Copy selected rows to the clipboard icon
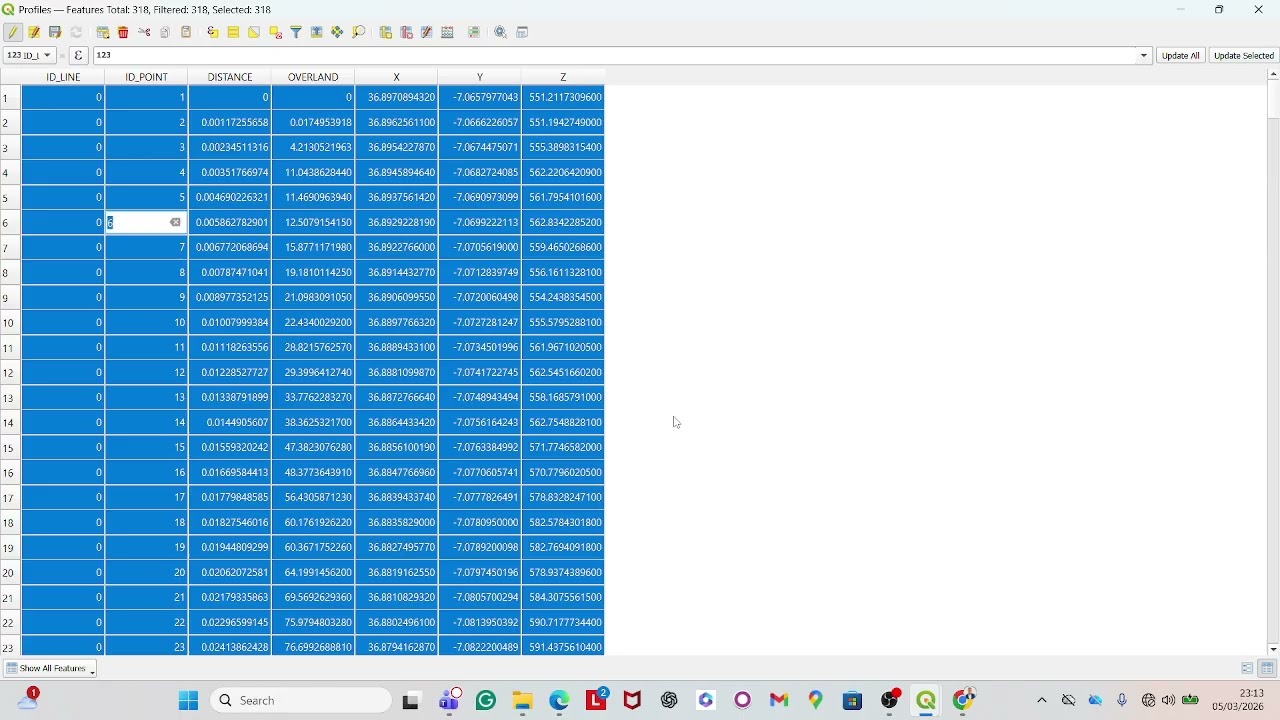The image size is (1280, 720). point(165,32)
